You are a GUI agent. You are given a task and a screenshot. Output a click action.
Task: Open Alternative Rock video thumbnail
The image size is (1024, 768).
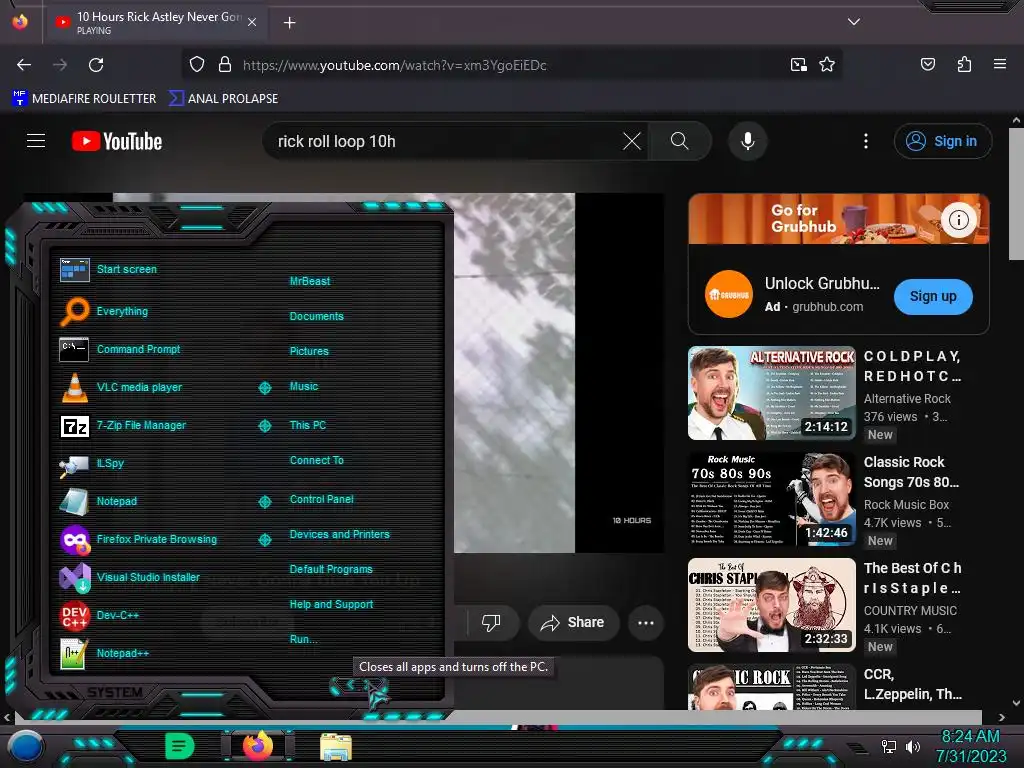coord(771,392)
